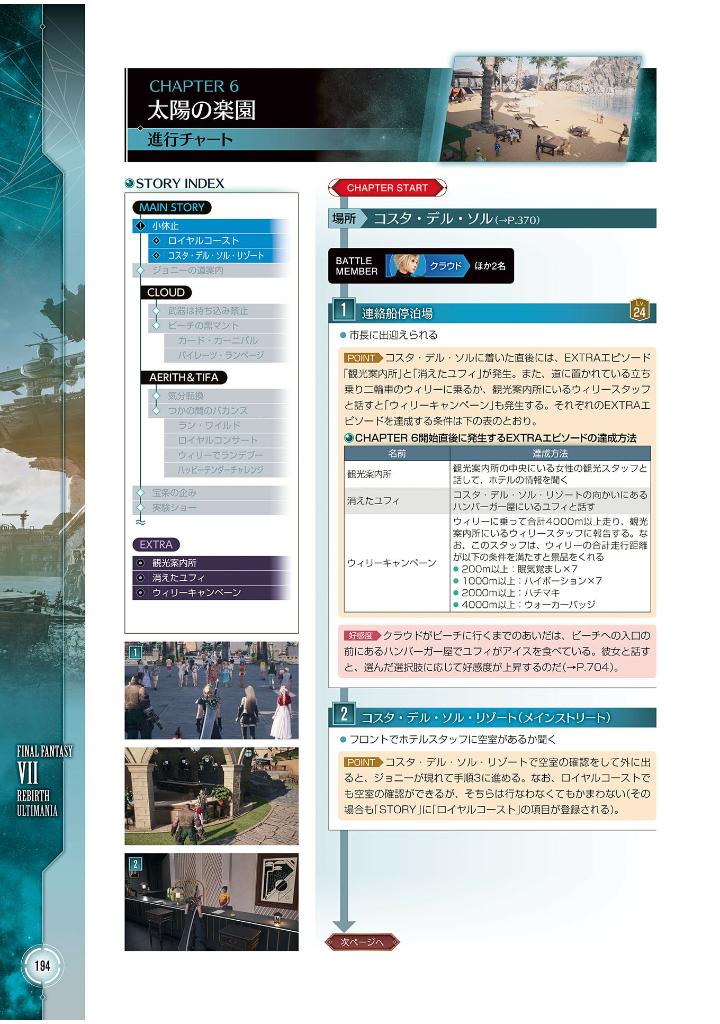Select the 次ページへ badge
Image resolution: width=720 pixels, height=1024 pixels.
coord(361,942)
